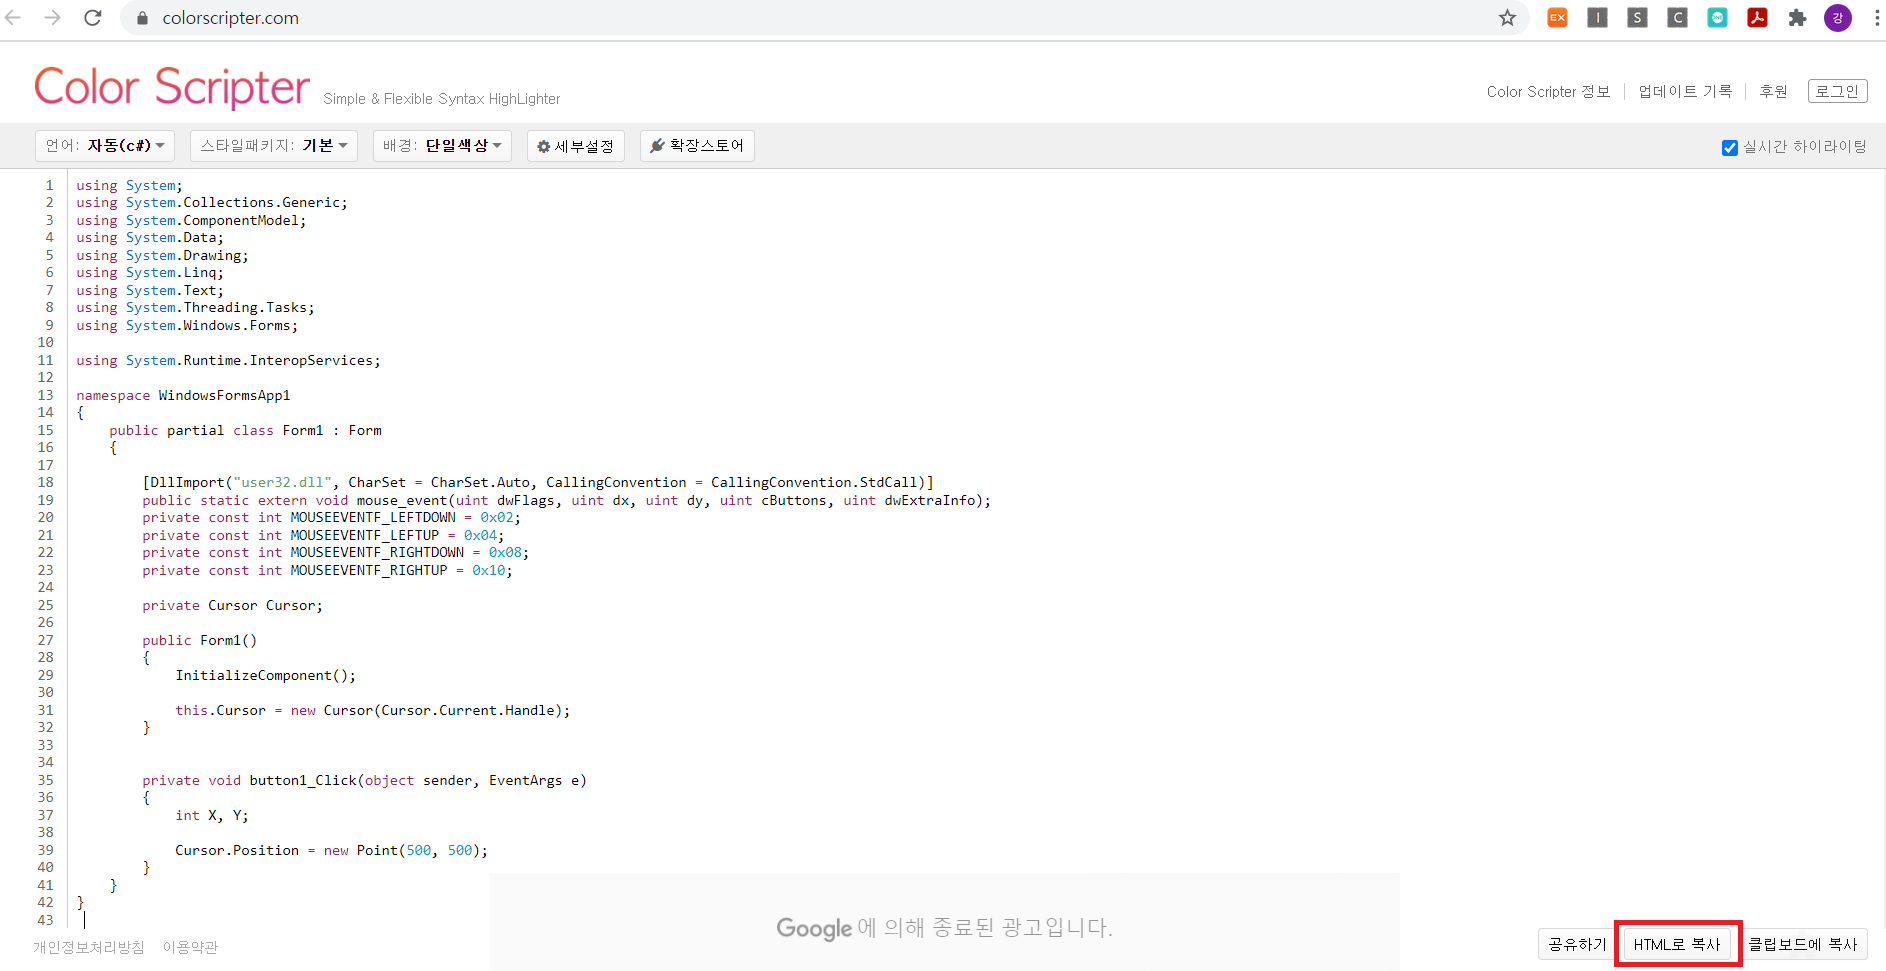Open the 배경 단일색상 background dropdown
The height and width of the screenshot is (971, 1886).
(x=442, y=146)
